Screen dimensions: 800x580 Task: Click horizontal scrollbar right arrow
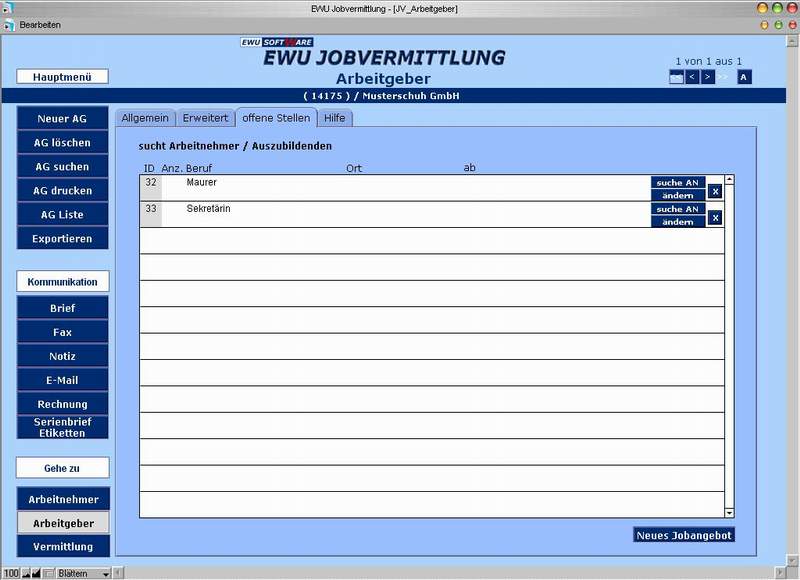pyautogui.click(x=780, y=573)
